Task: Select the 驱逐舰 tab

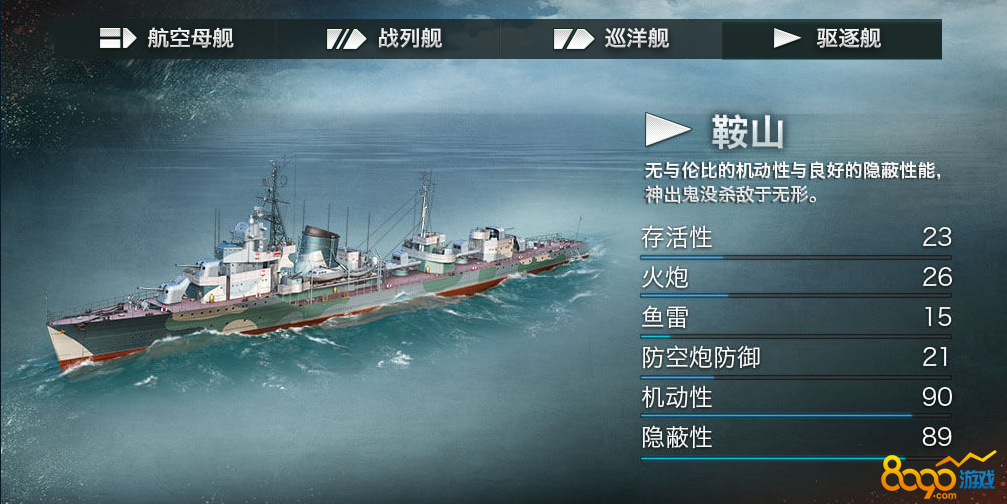Action: pyautogui.click(x=832, y=39)
